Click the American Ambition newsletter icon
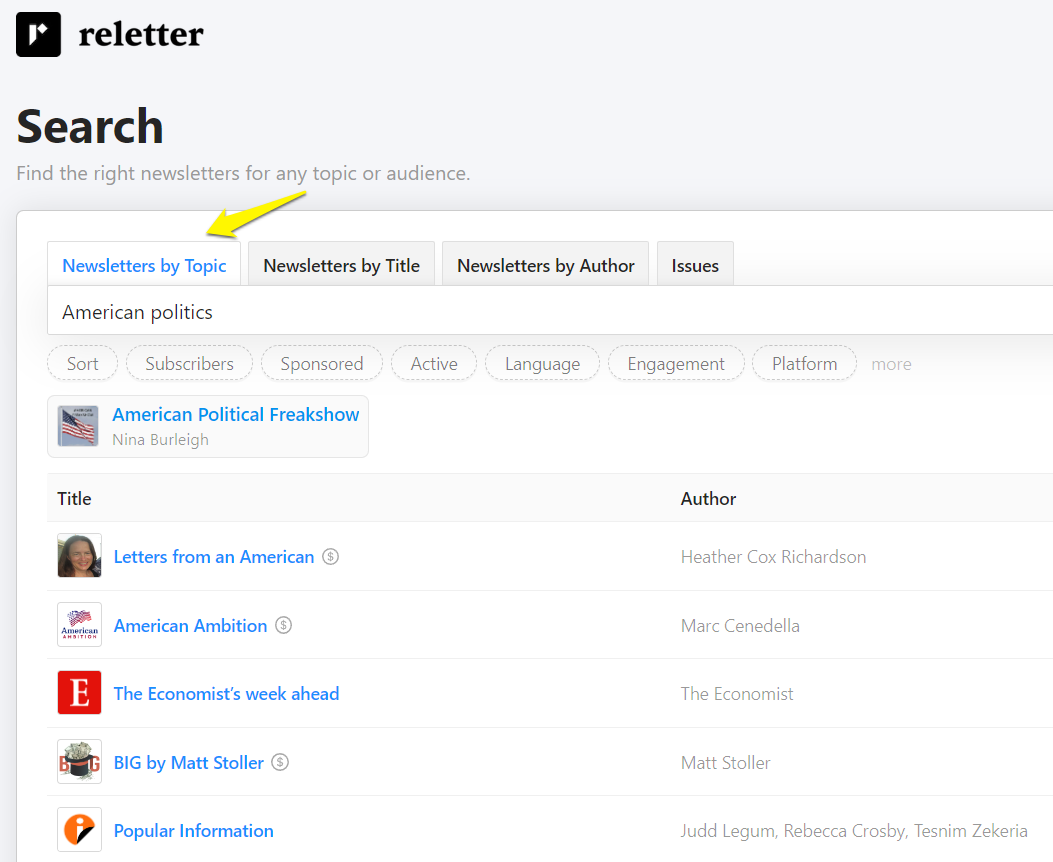Image resolution: width=1053 pixels, height=862 pixels. point(79,624)
